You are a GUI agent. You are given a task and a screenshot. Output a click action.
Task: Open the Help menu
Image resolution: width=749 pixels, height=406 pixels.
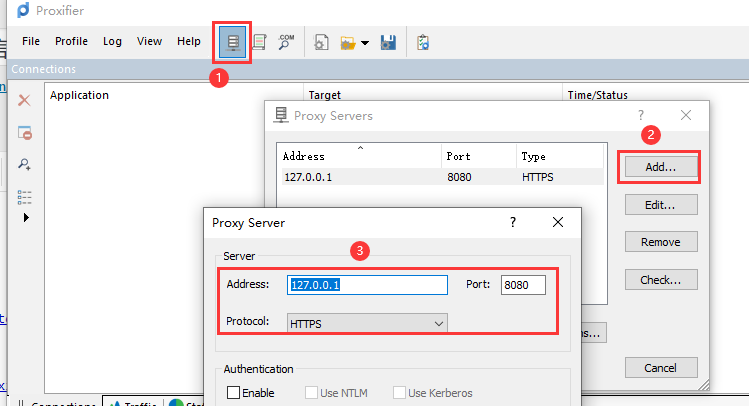[189, 42]
